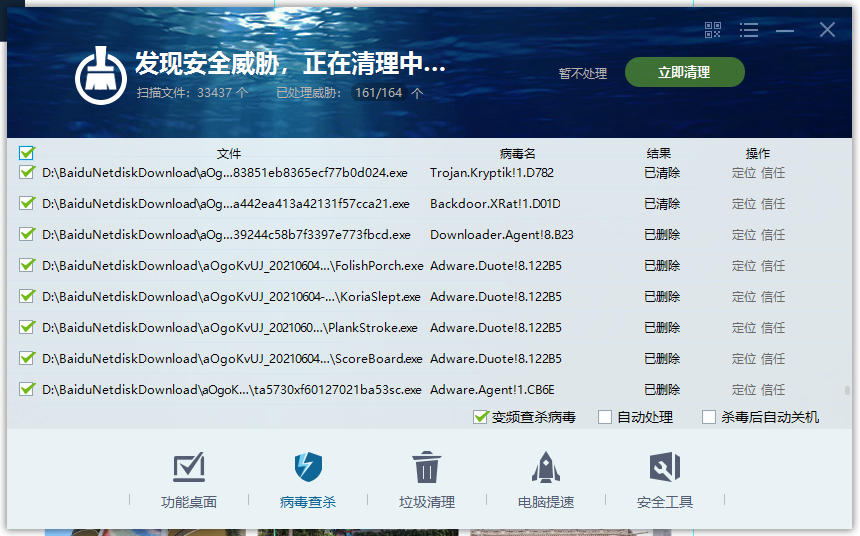Open 电脑提速 rocket icon
Image resolution: width=860 pixels, height=536 pixels.
546,467
